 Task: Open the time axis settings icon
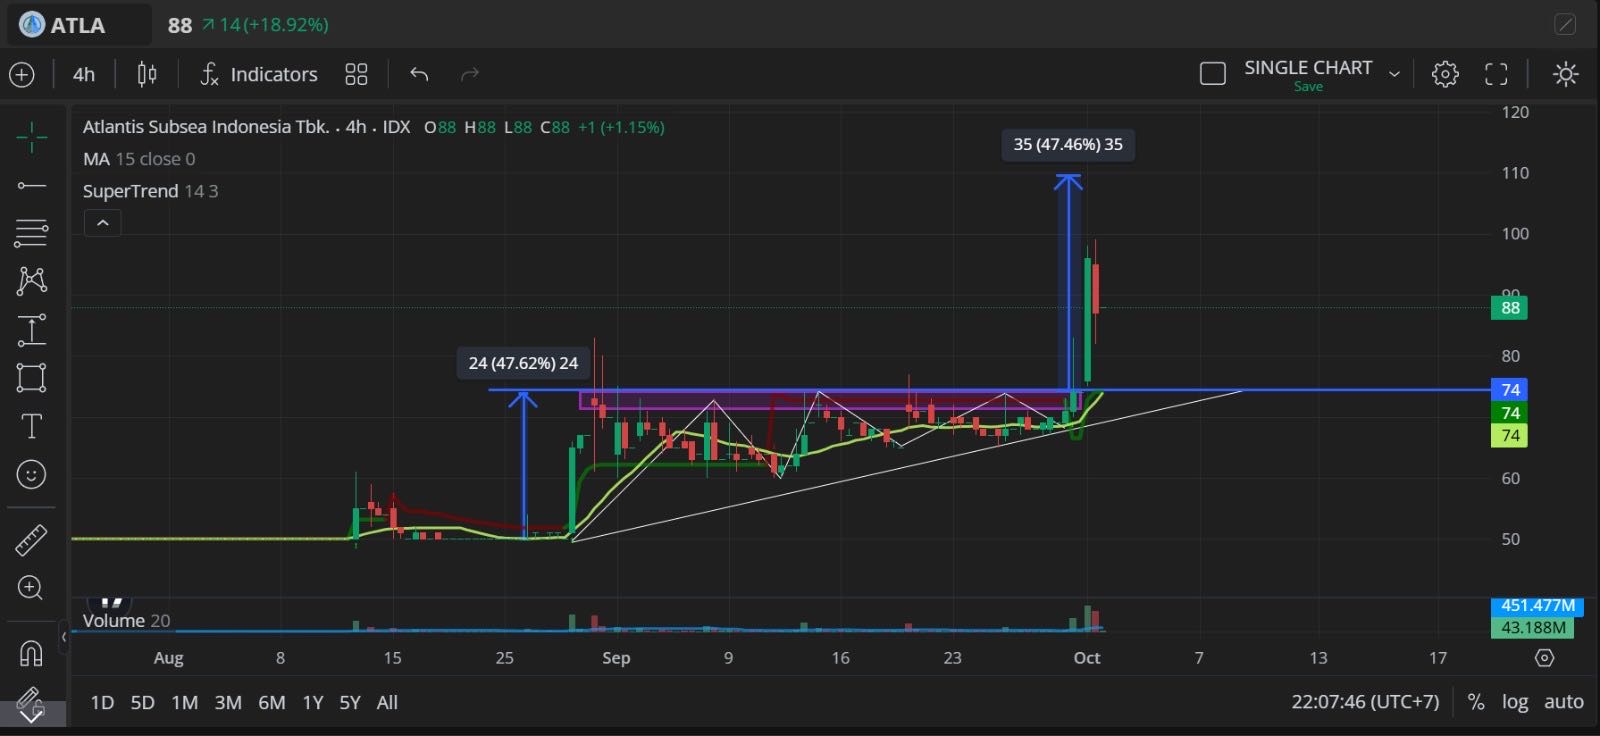[x=1545, y=658]
